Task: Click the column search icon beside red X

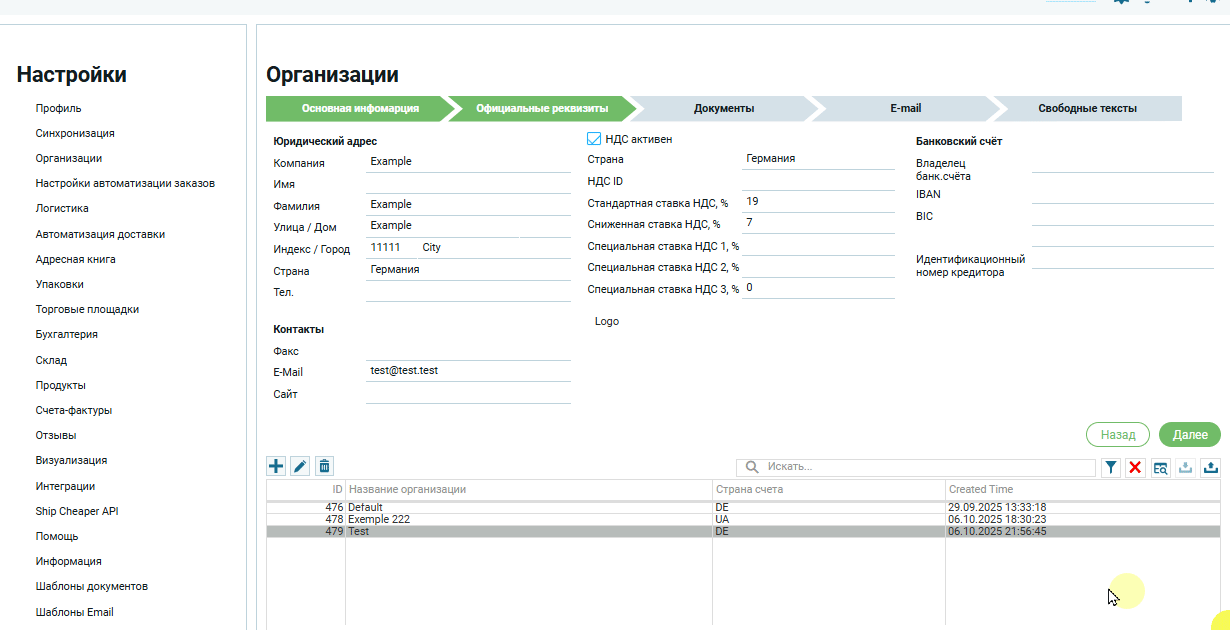Action: pos(1160,467)
